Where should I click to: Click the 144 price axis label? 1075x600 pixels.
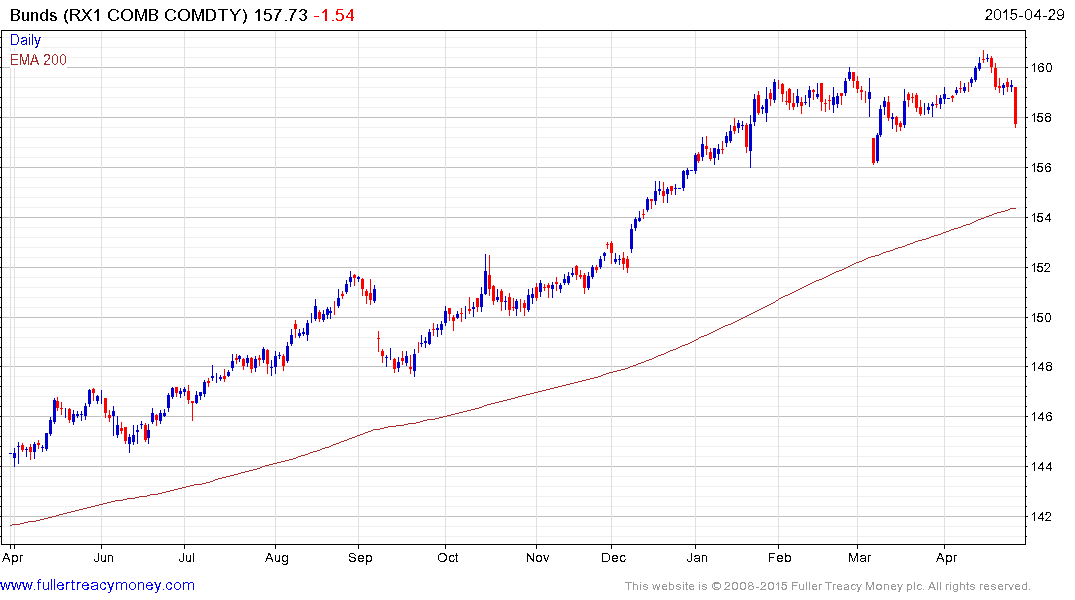point(1042,466)
